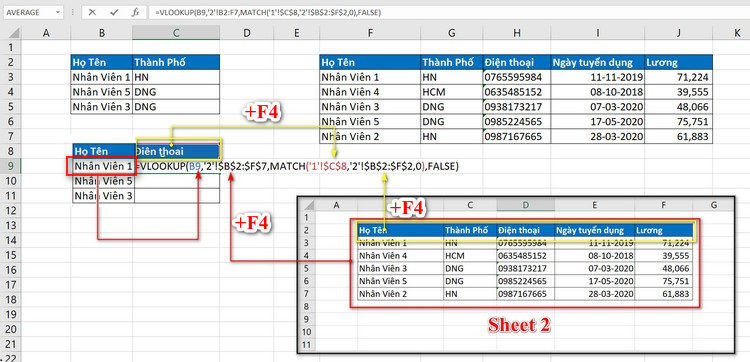750x362 pixels.
Task: Click cell B10 'Nhân Viên 5'
Action: pyautogui.click(x=104, y=181)
